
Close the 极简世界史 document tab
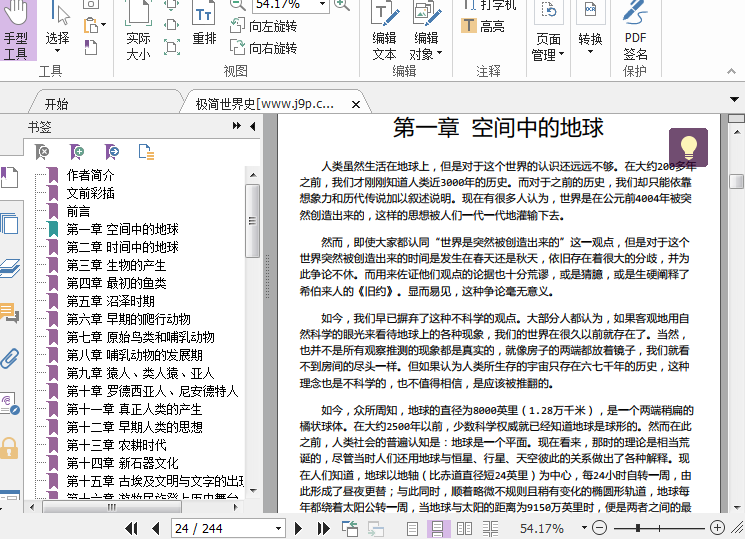coord(355,104)
